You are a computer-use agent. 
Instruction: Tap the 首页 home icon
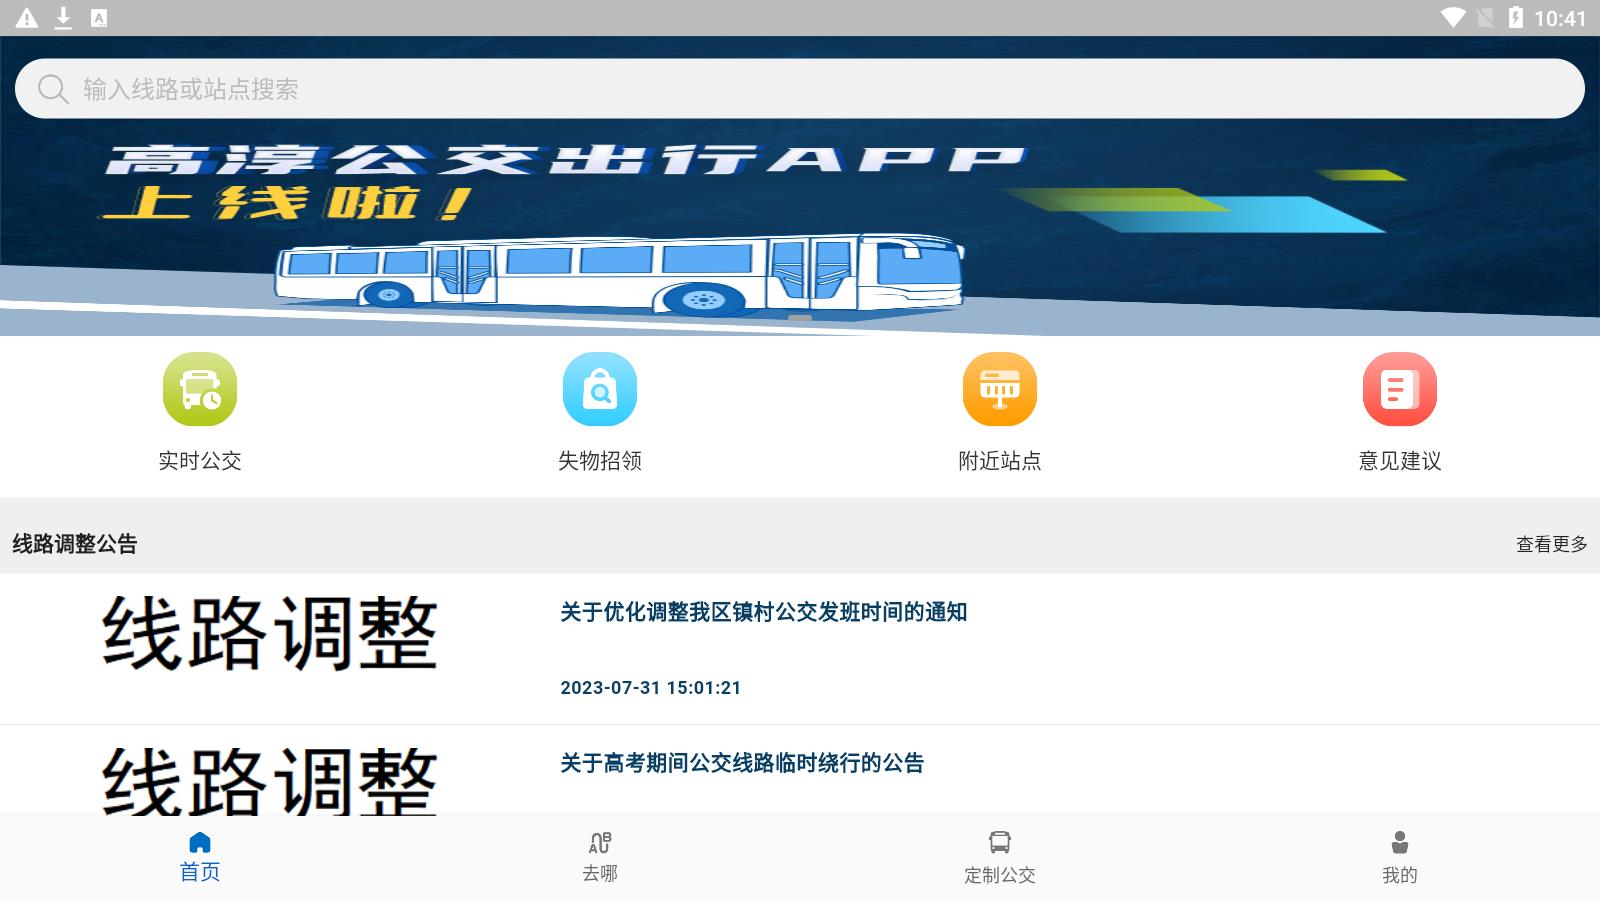pyautogui.click(x=200, y=842)
